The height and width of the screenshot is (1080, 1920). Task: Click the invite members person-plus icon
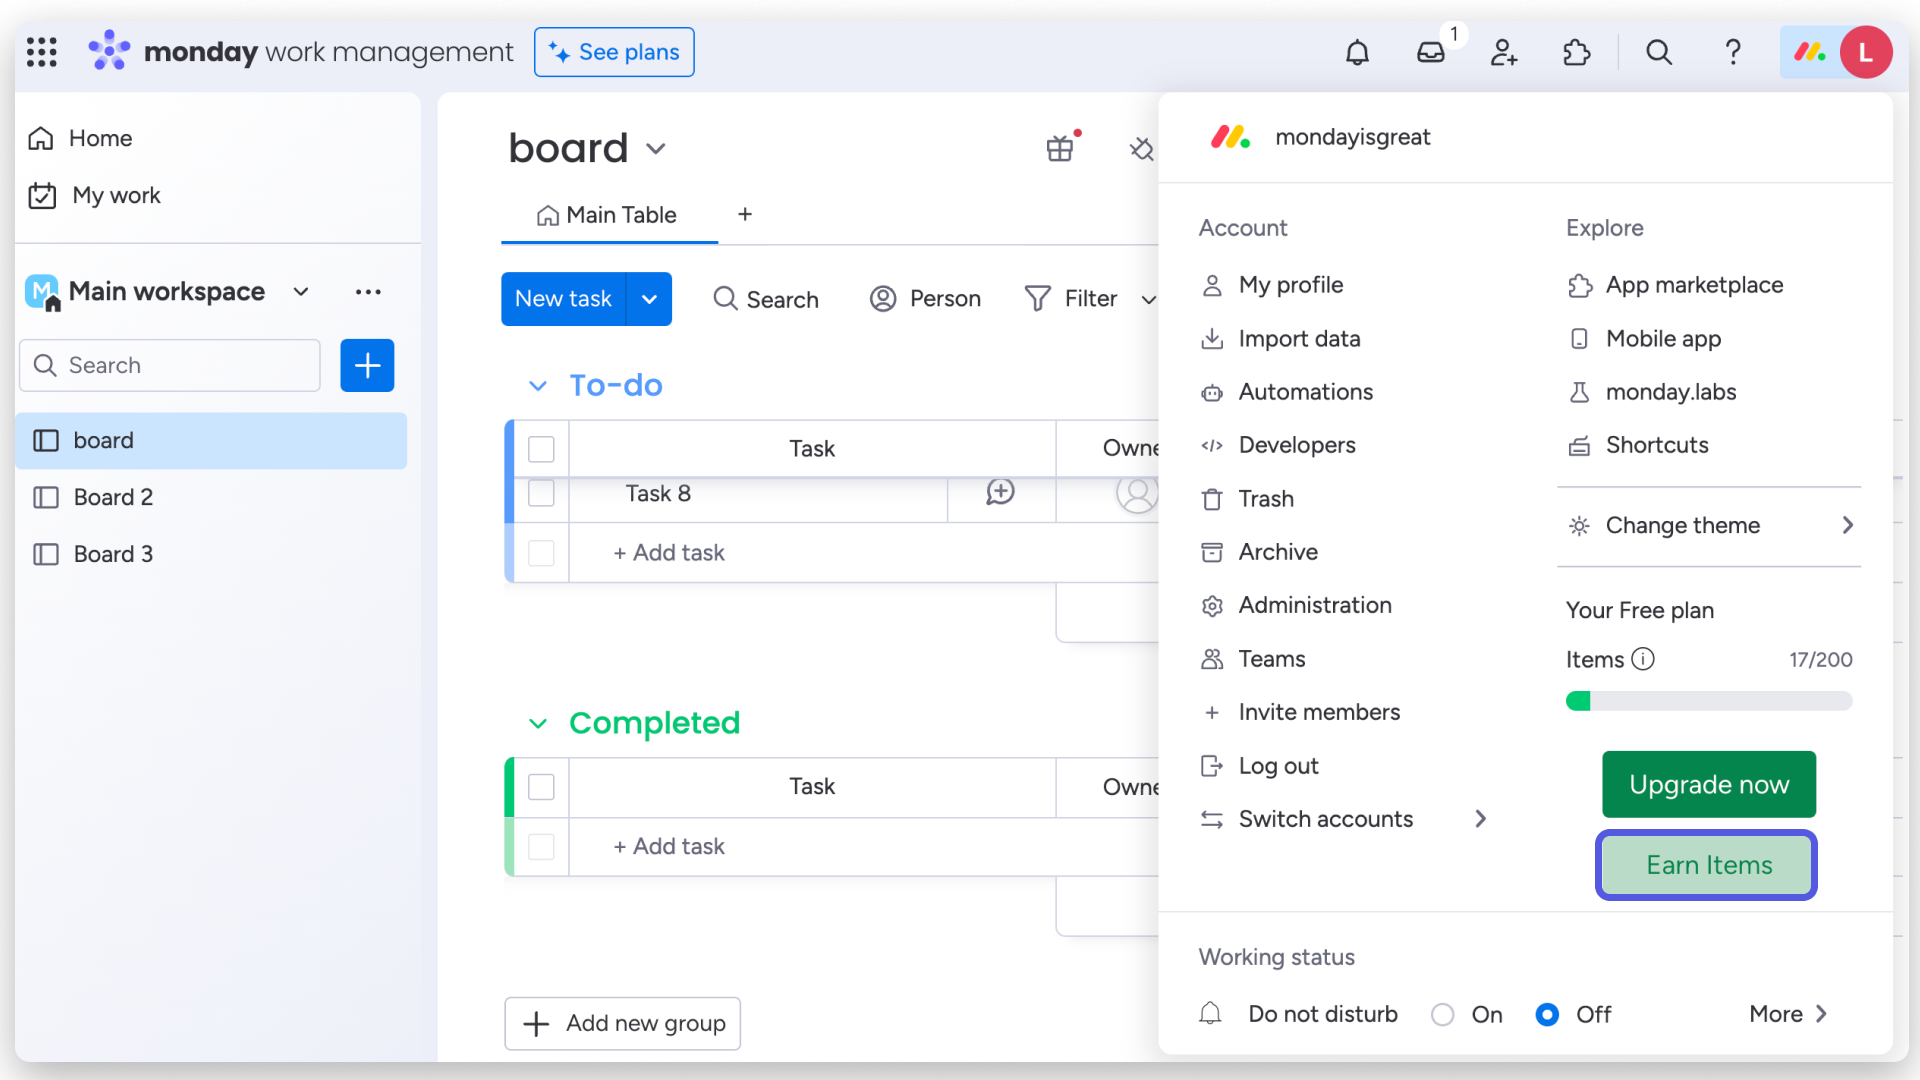click(1504, 52)
